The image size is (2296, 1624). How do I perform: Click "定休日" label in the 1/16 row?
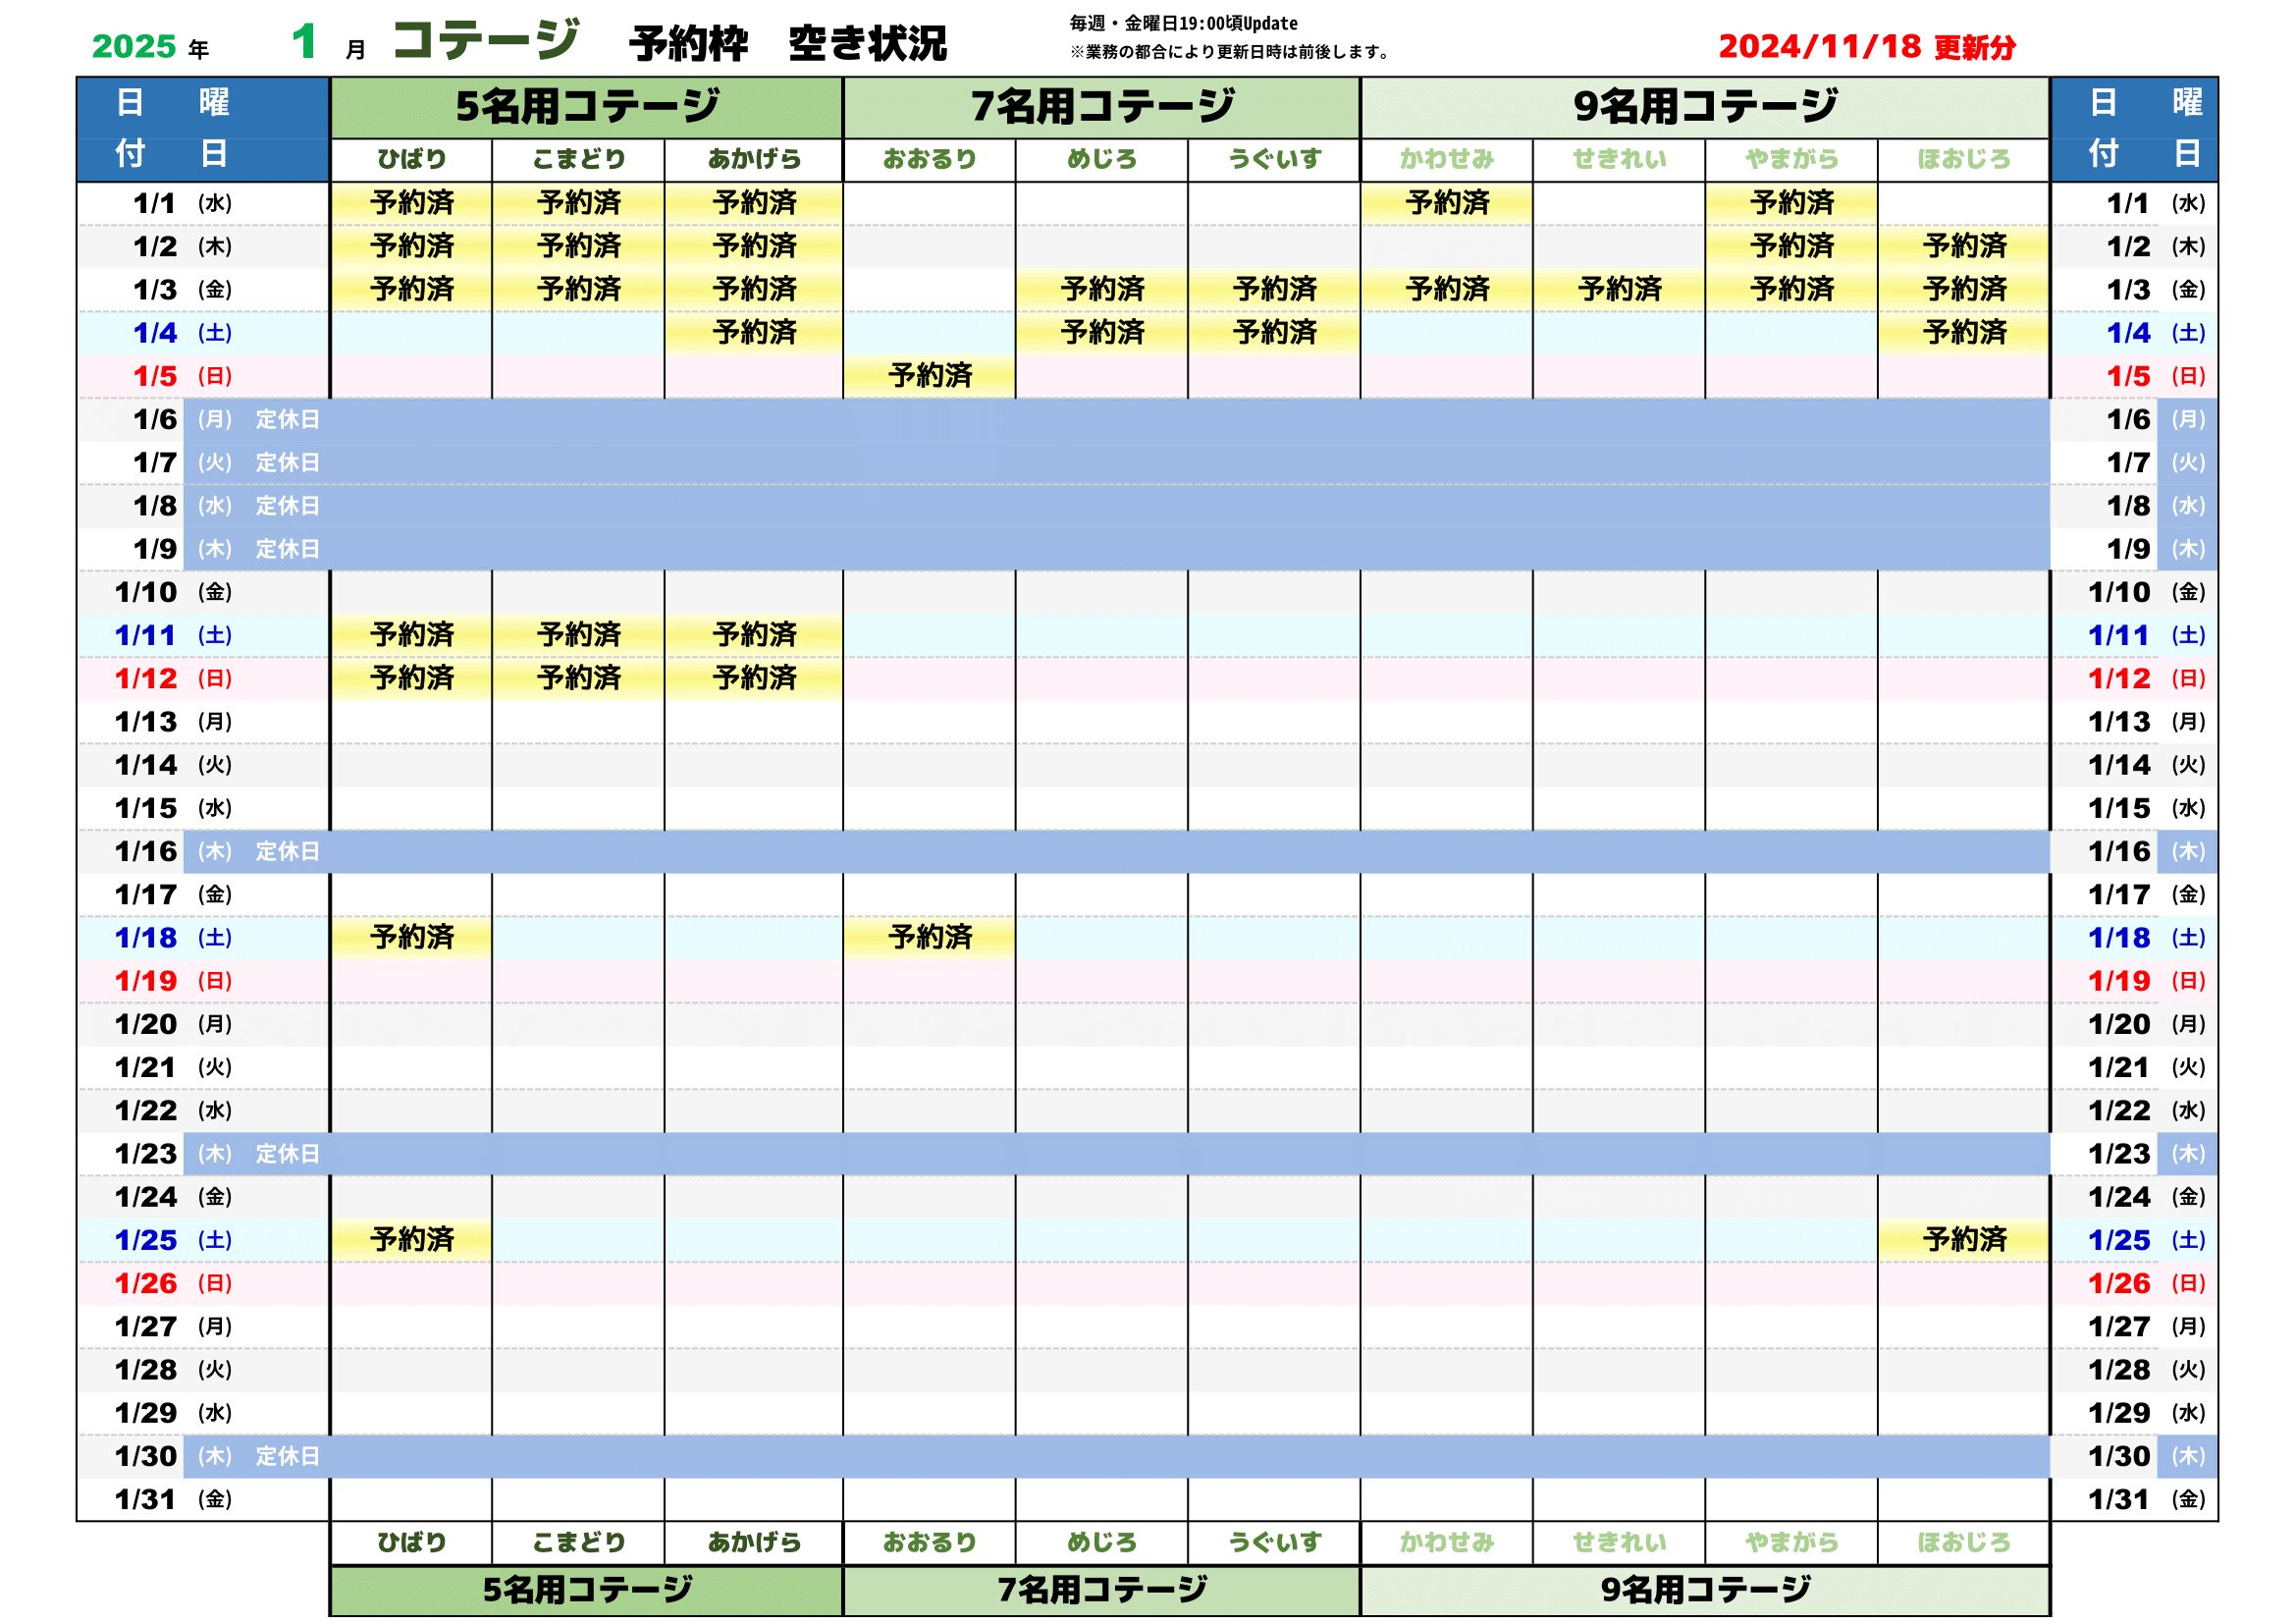point(288,852)
